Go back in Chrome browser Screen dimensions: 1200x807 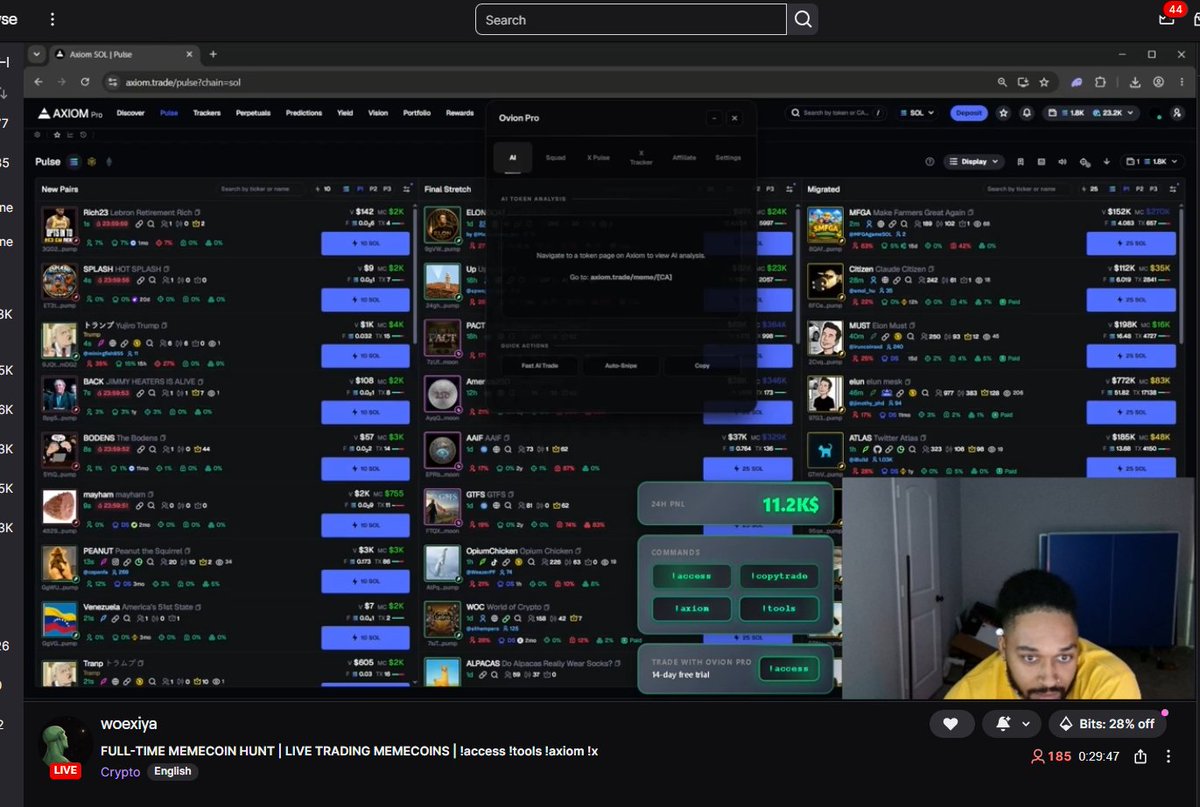[38, 82]
